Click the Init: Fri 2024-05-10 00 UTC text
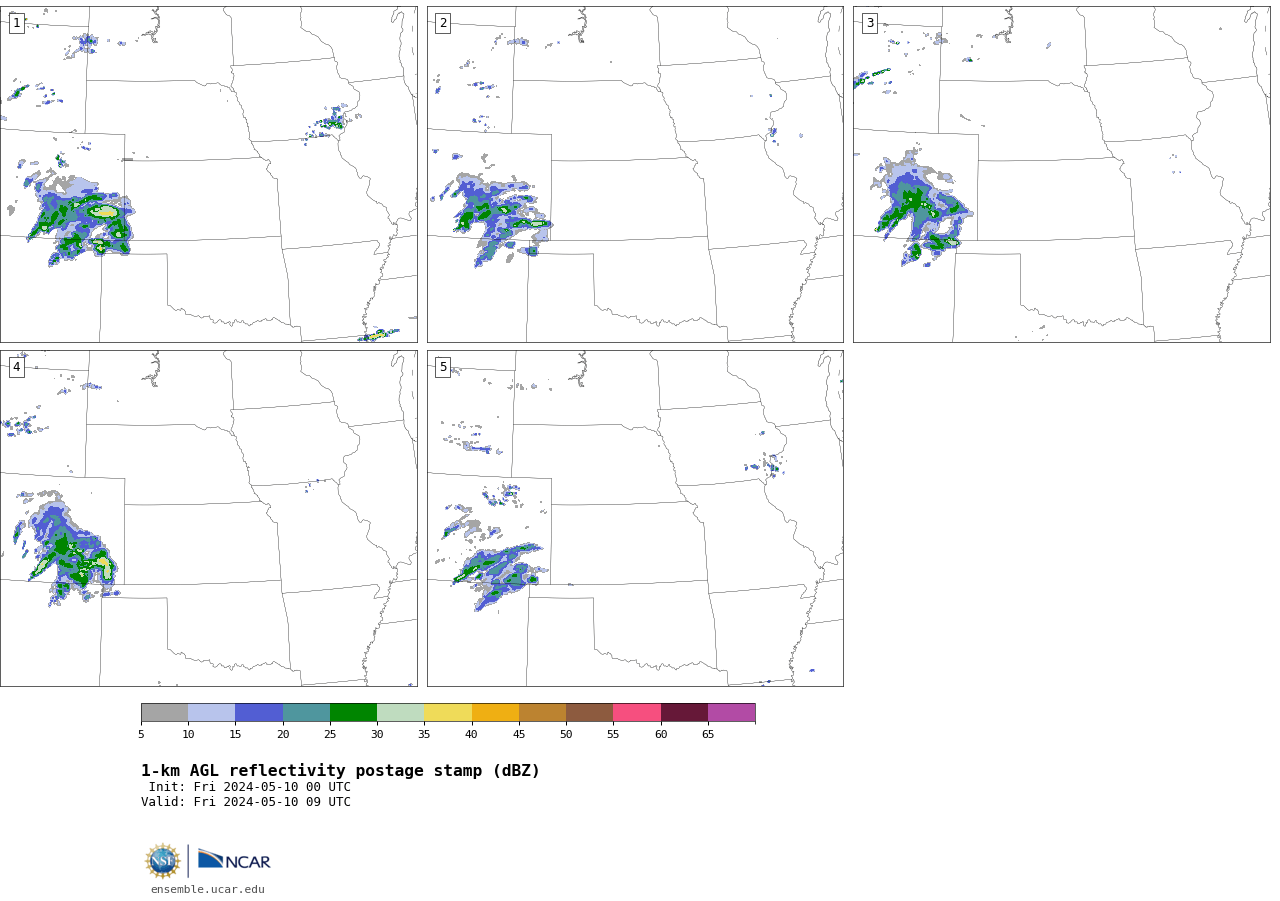1280x901 pixels. [x=250, y=787]
